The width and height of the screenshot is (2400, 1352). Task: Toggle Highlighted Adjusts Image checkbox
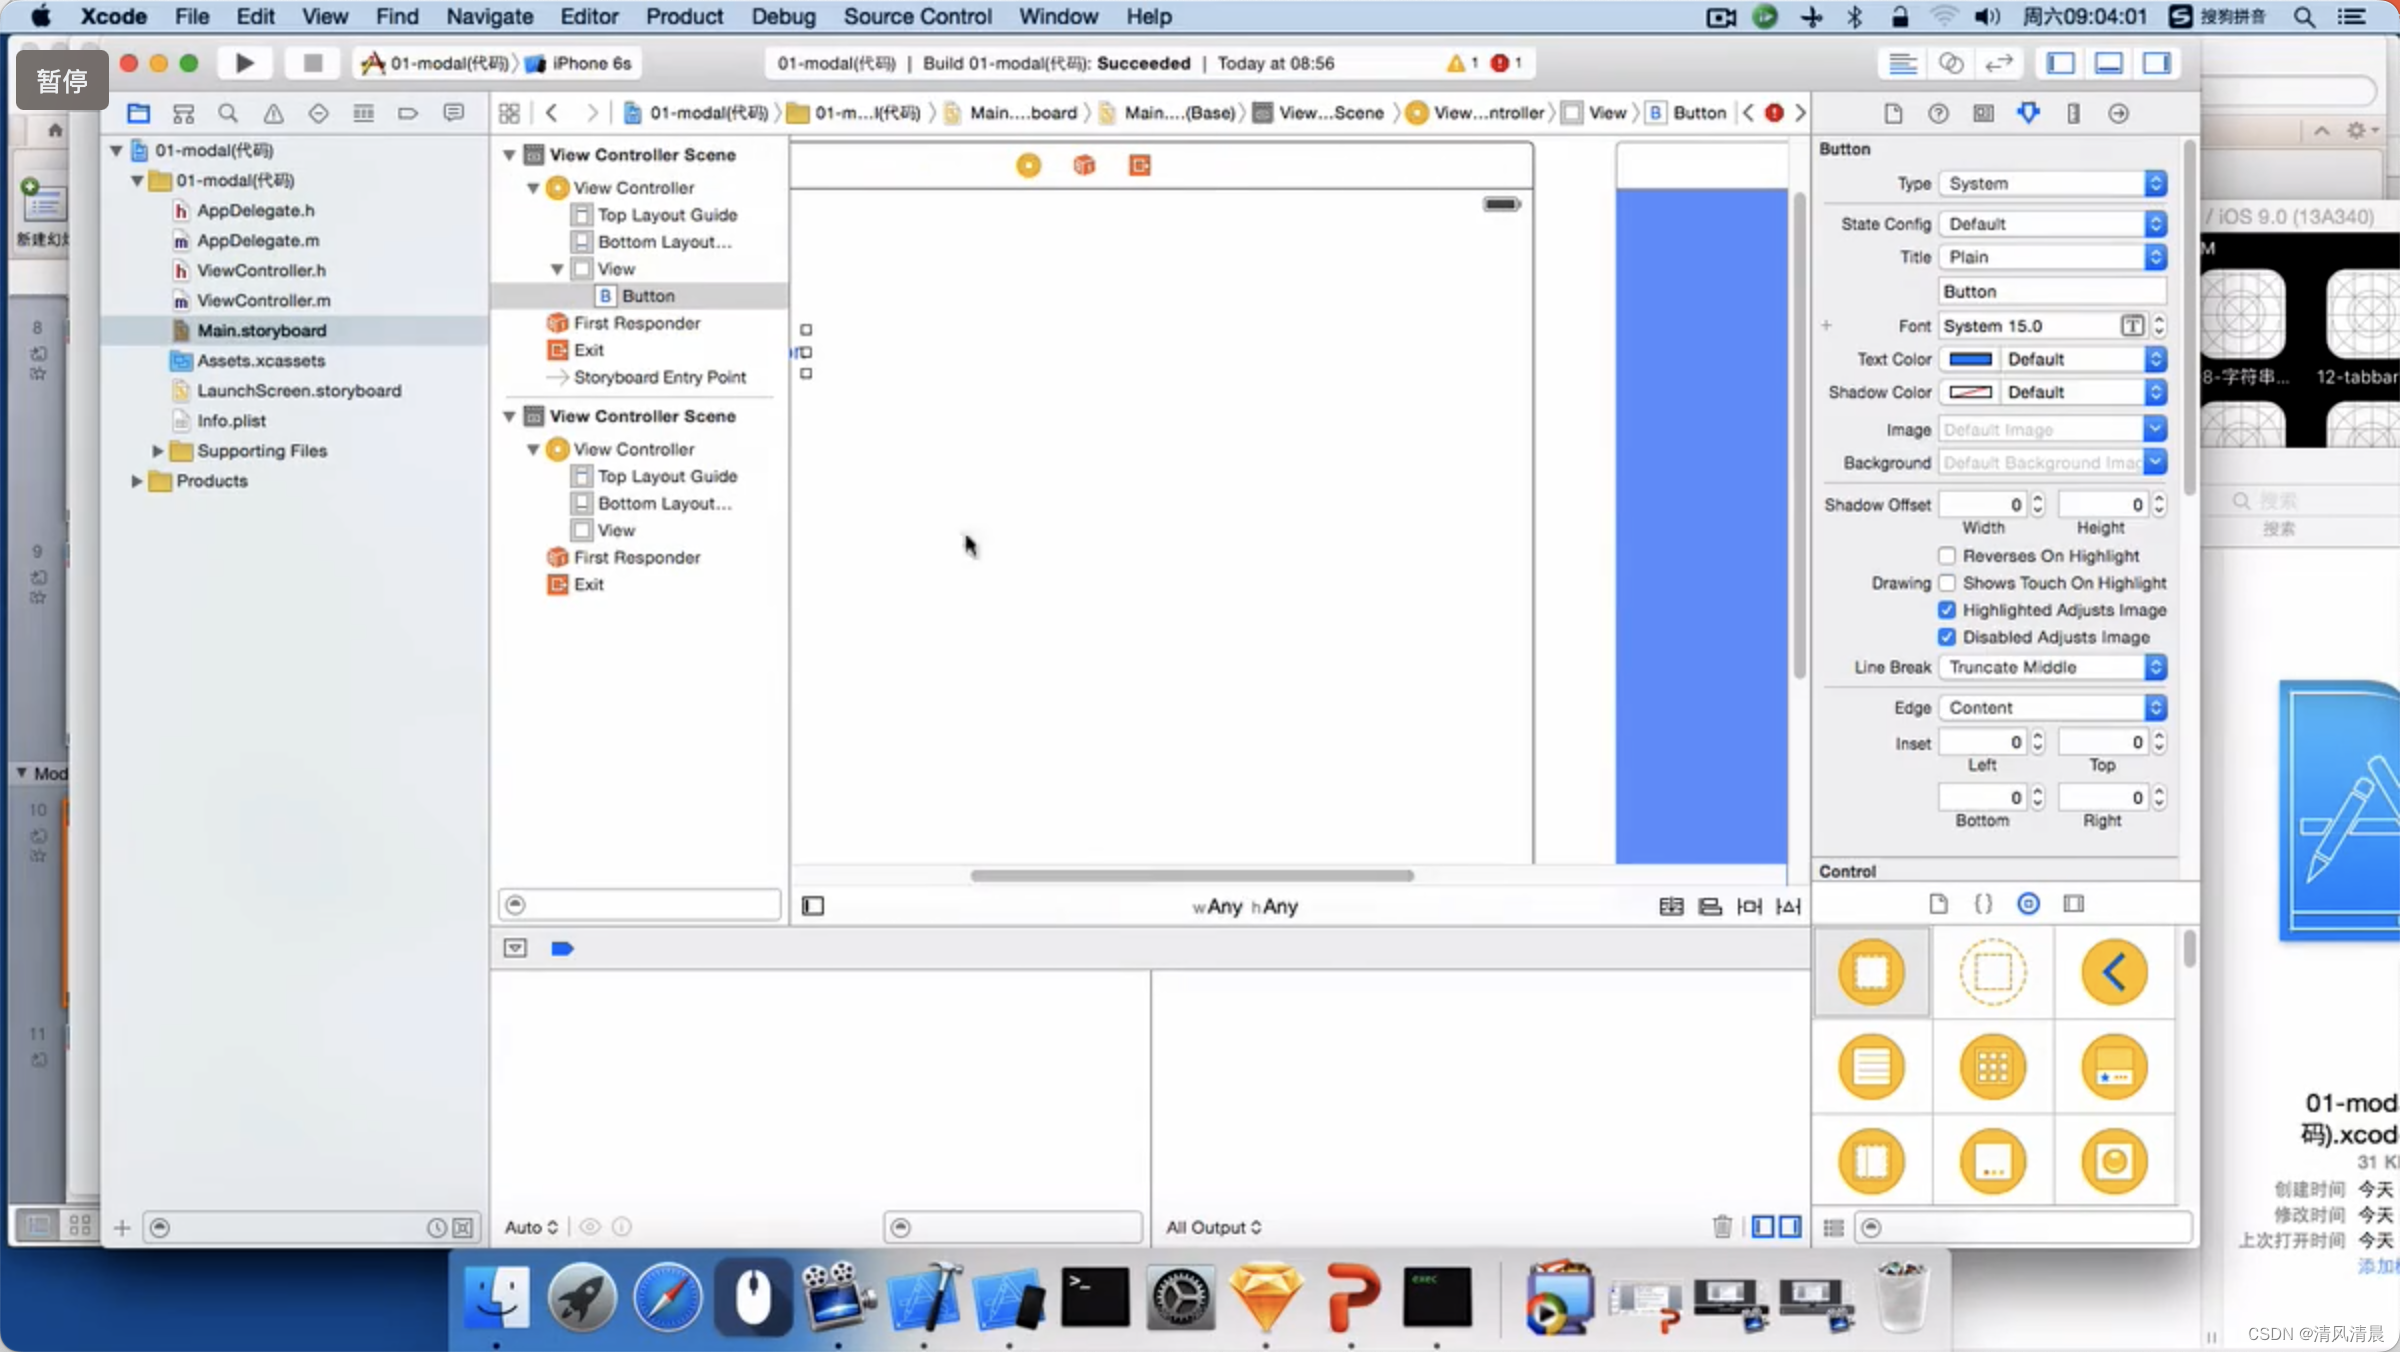click(1947, 610)
